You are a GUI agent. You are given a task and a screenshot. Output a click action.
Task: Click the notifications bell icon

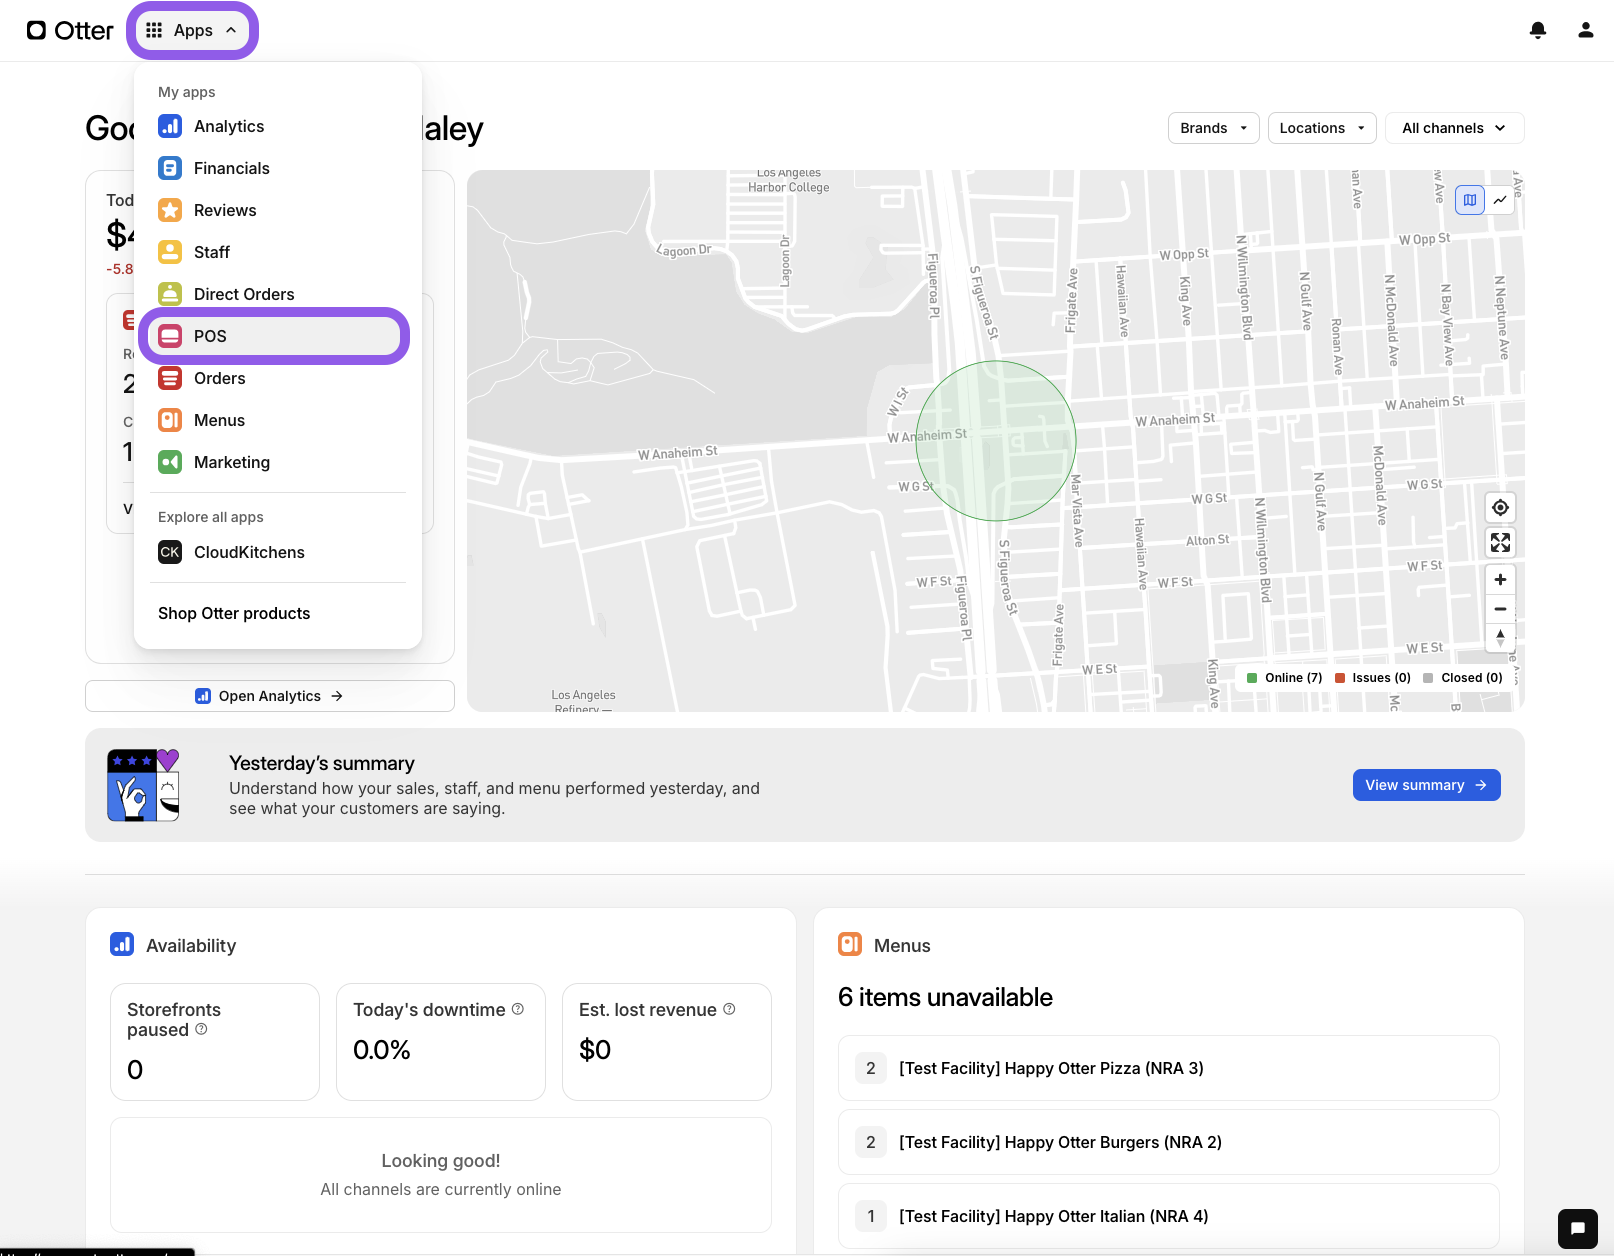1538,30
